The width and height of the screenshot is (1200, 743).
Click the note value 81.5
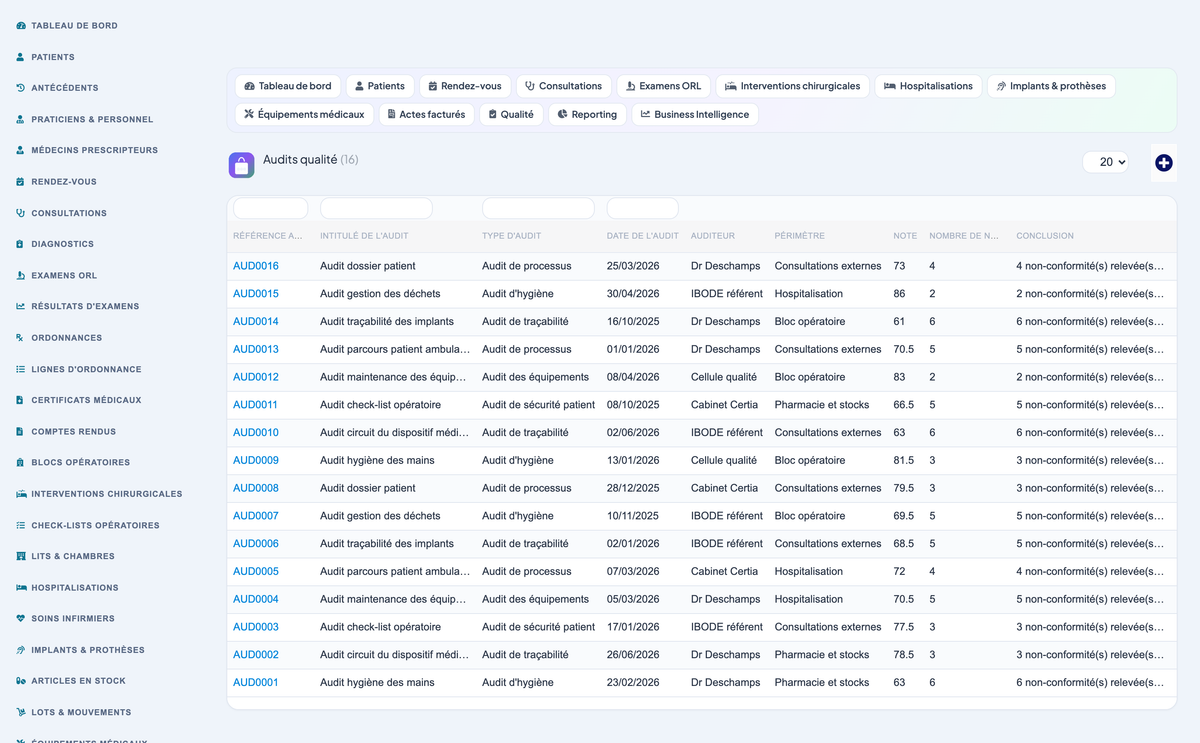[x=904, y=460]
